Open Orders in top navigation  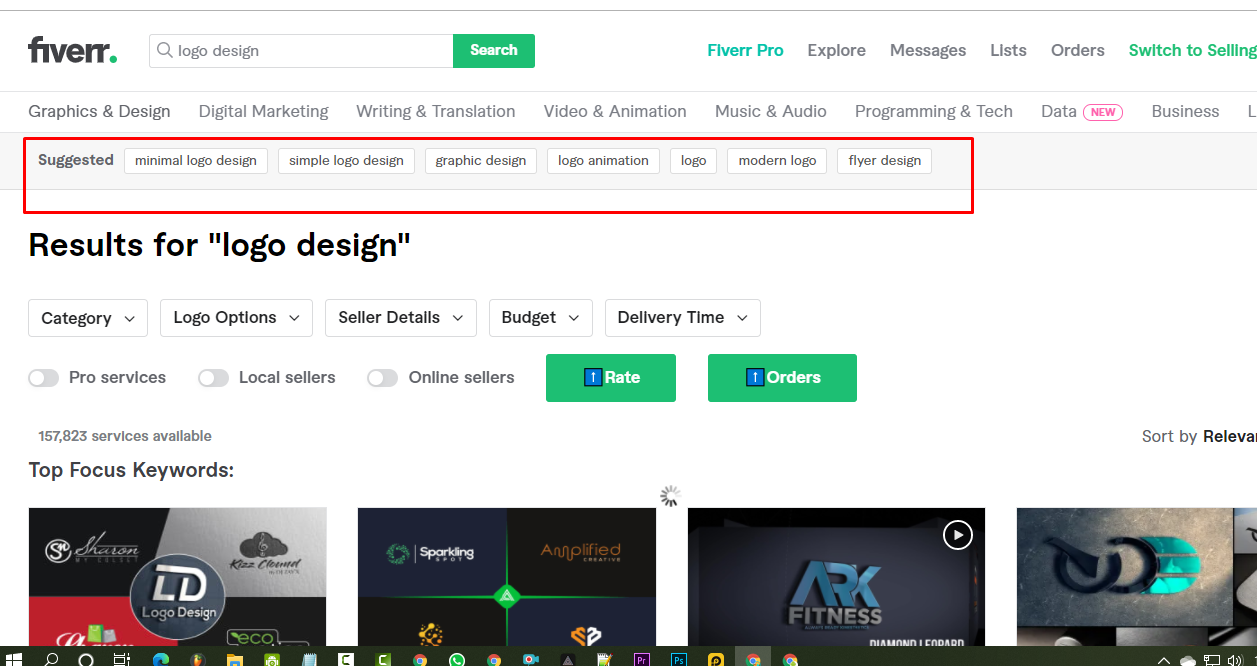click(1078, 51)
